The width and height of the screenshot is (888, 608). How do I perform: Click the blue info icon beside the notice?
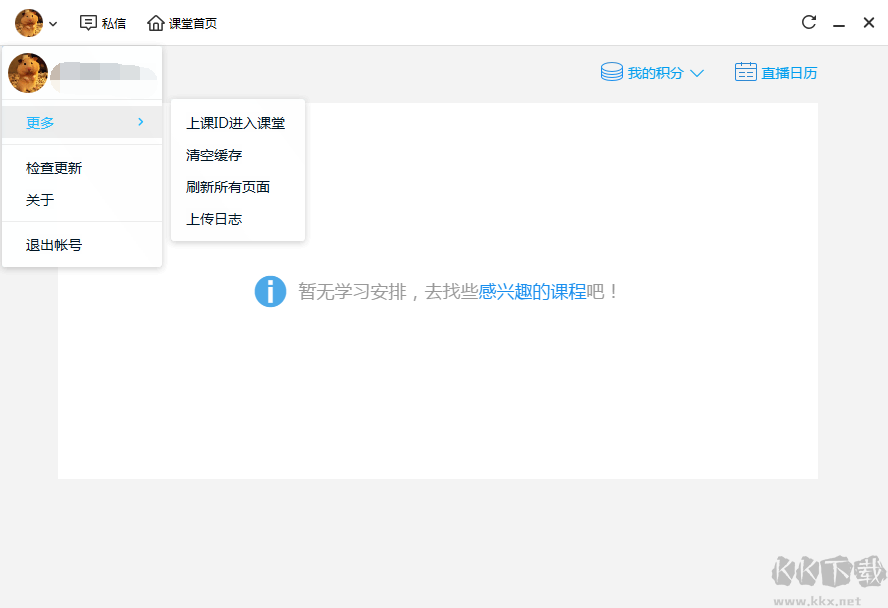[x=270, y=291]
